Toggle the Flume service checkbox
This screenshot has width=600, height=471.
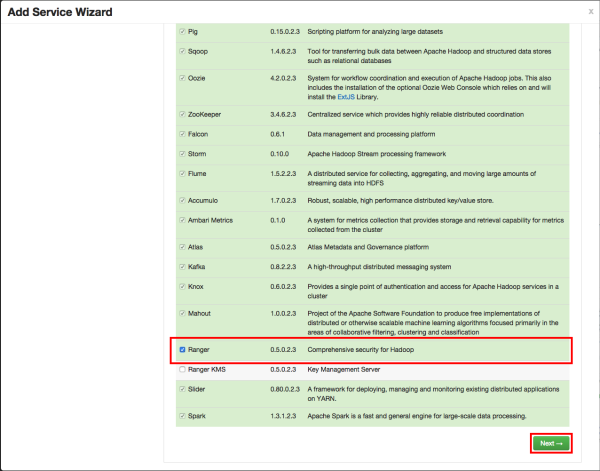click(x=182, y=173)
